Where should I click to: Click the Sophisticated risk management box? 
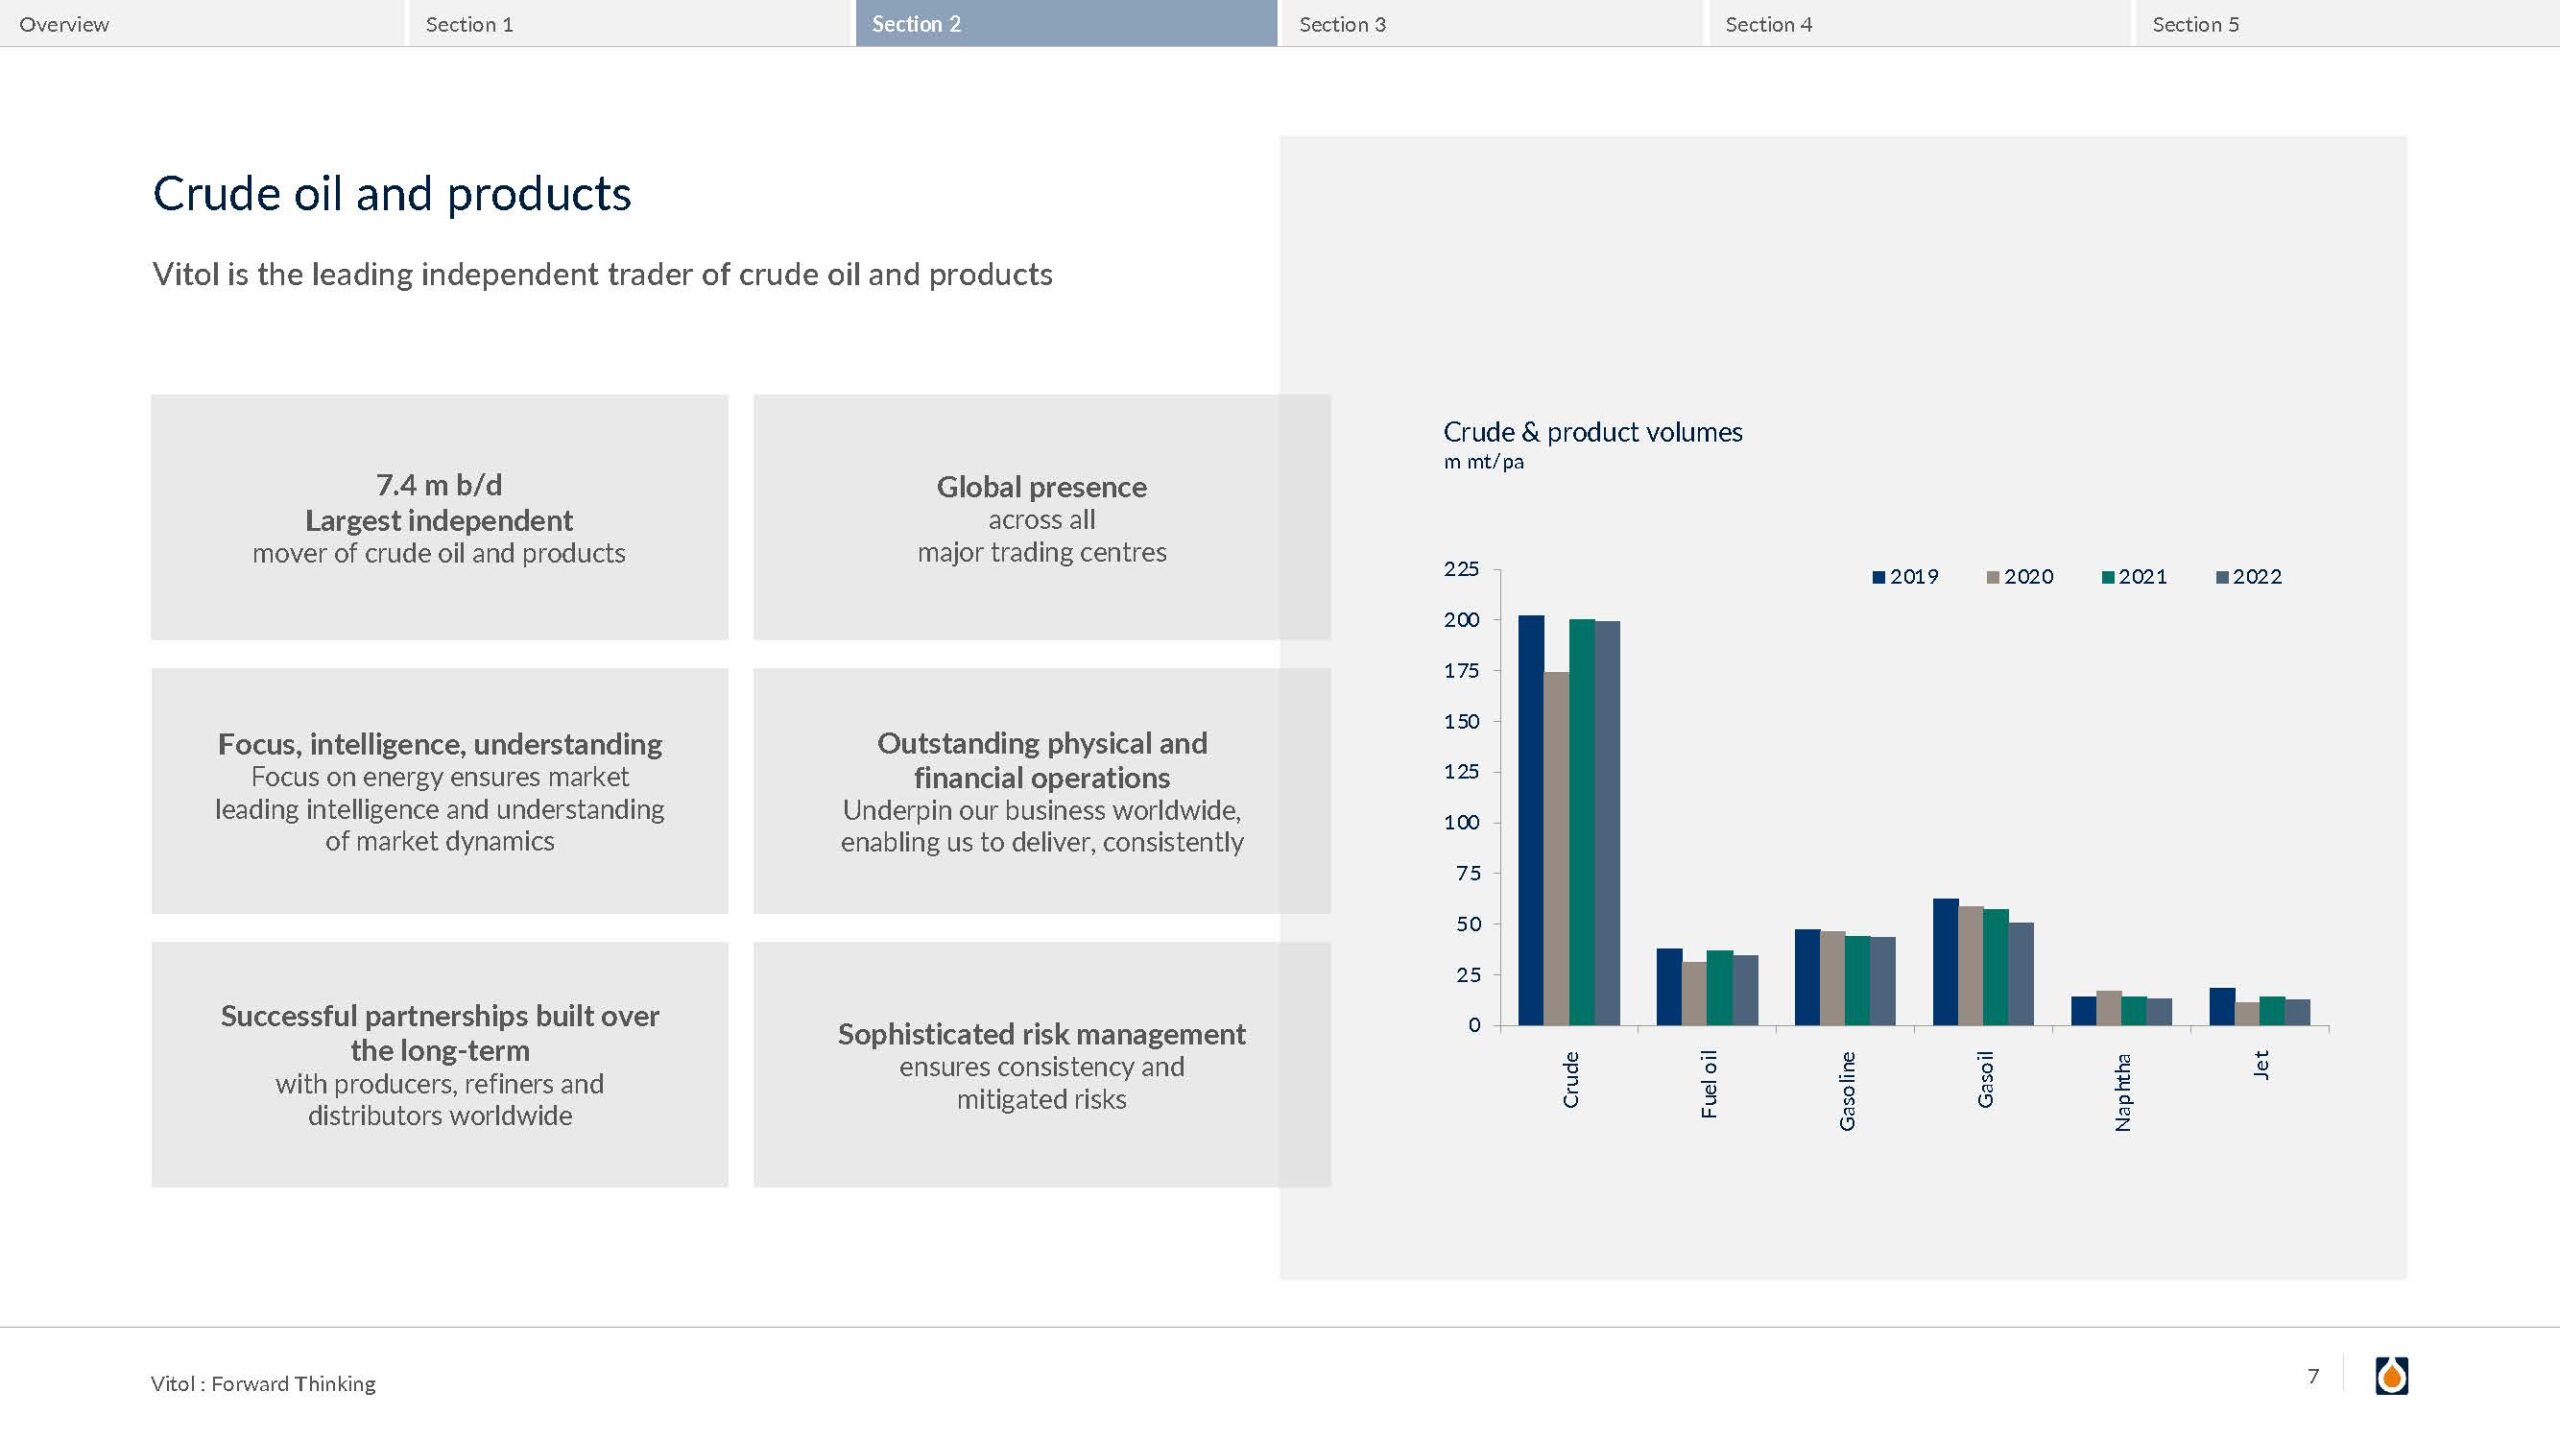click(x=1041, y=1064)
